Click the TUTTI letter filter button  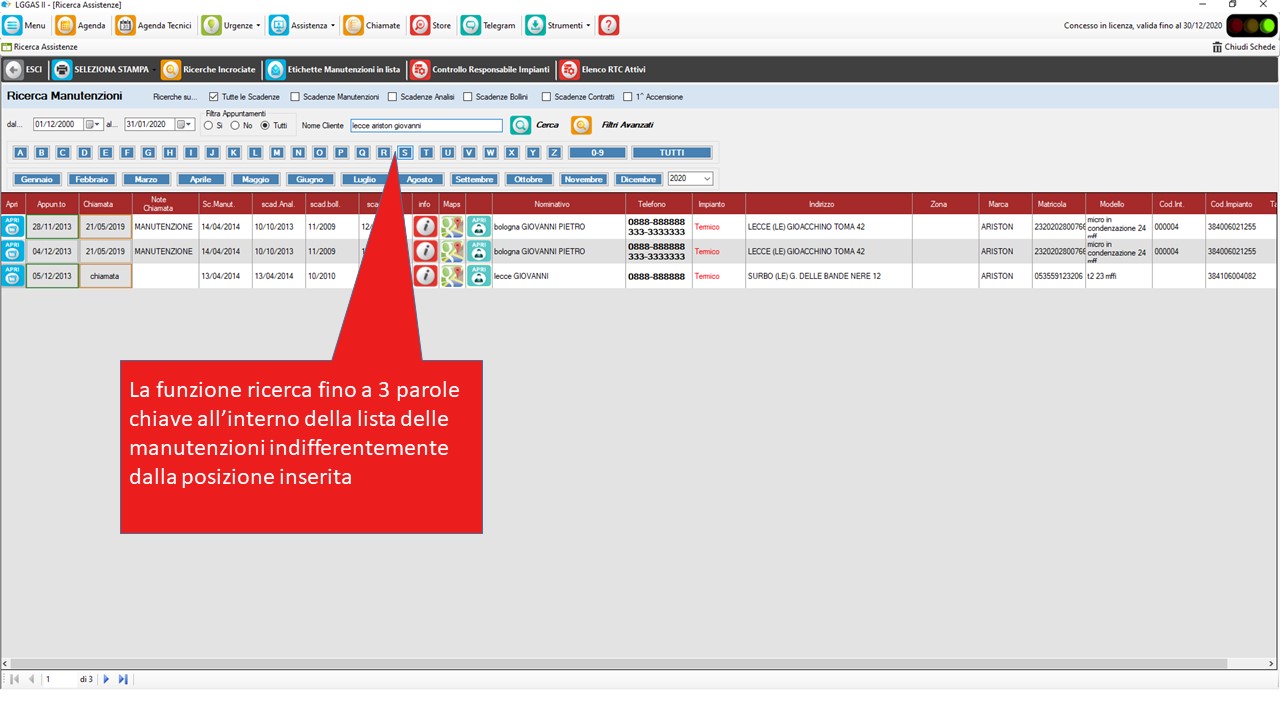pos(672,153)
